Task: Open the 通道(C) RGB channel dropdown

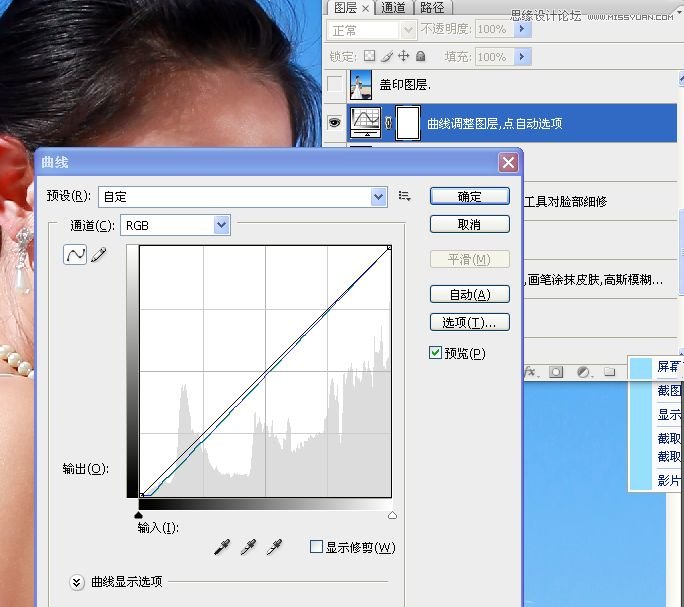Action: (222, 225)
